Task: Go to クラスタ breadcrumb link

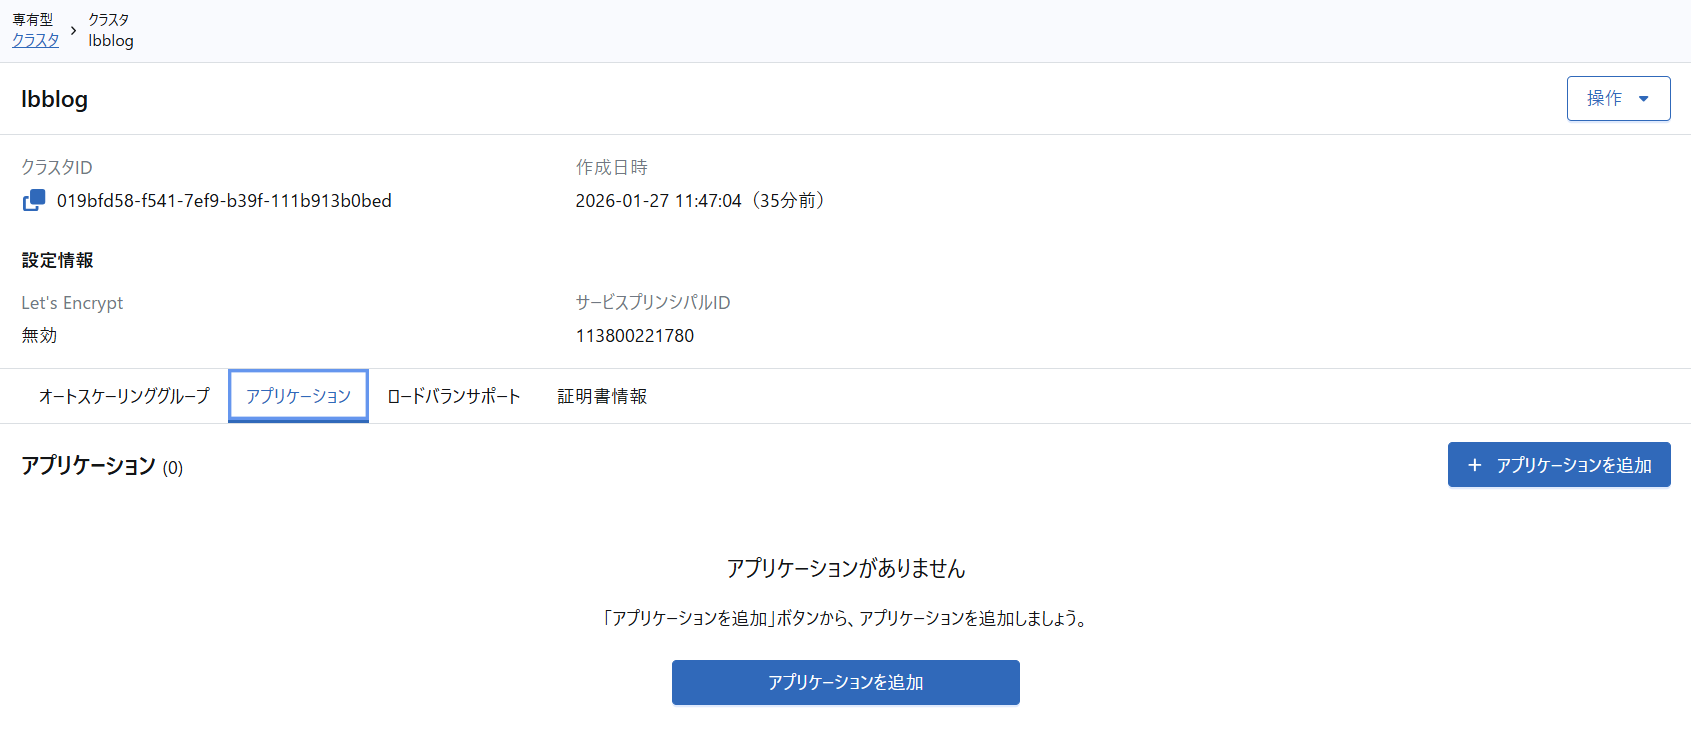Action: point(35,40)
